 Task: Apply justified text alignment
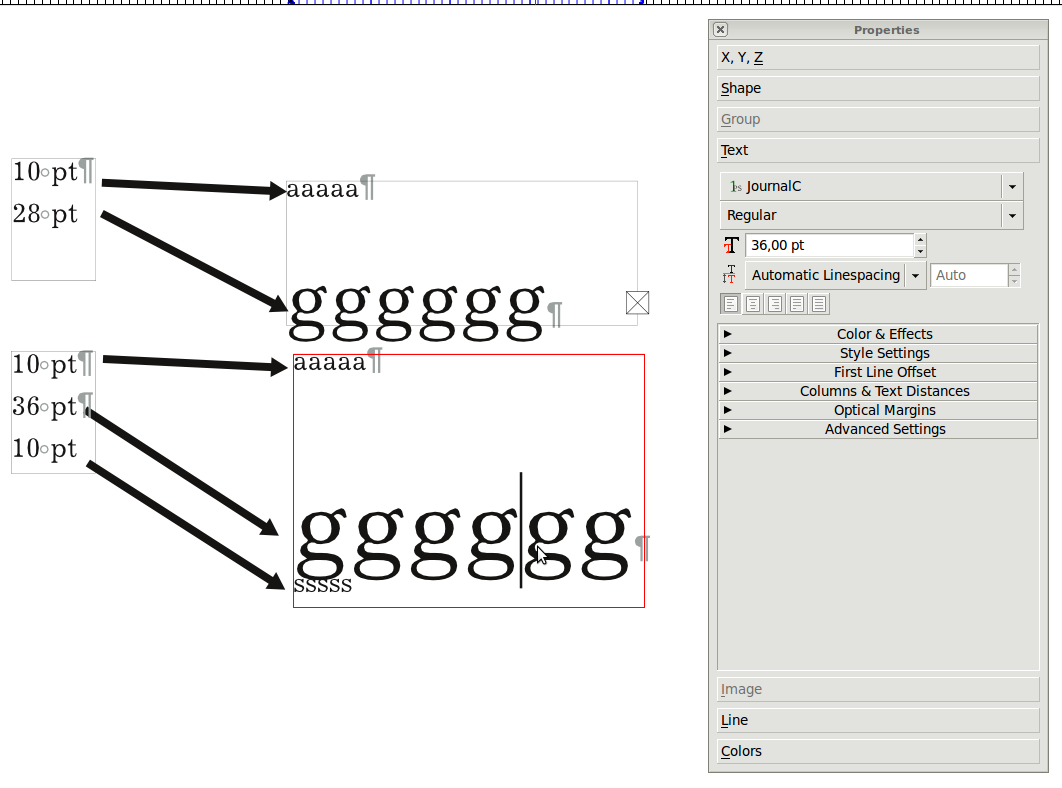coord(797,304)
